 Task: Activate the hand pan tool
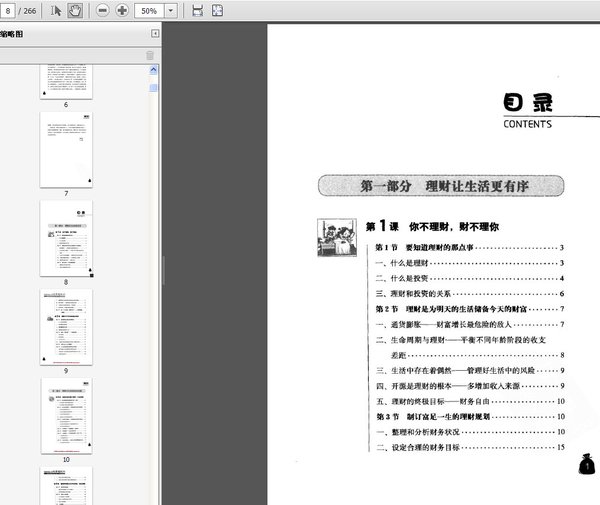[75, 11]
